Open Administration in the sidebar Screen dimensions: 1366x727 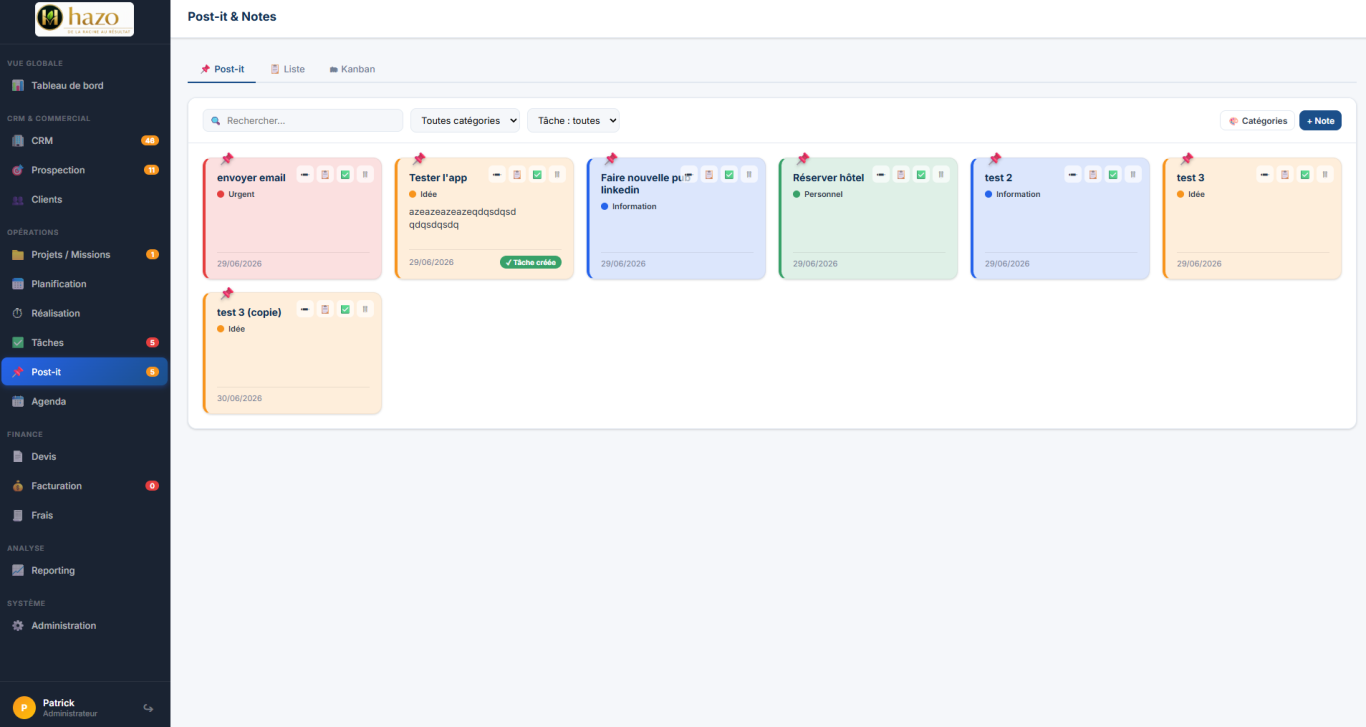(85, 625)
